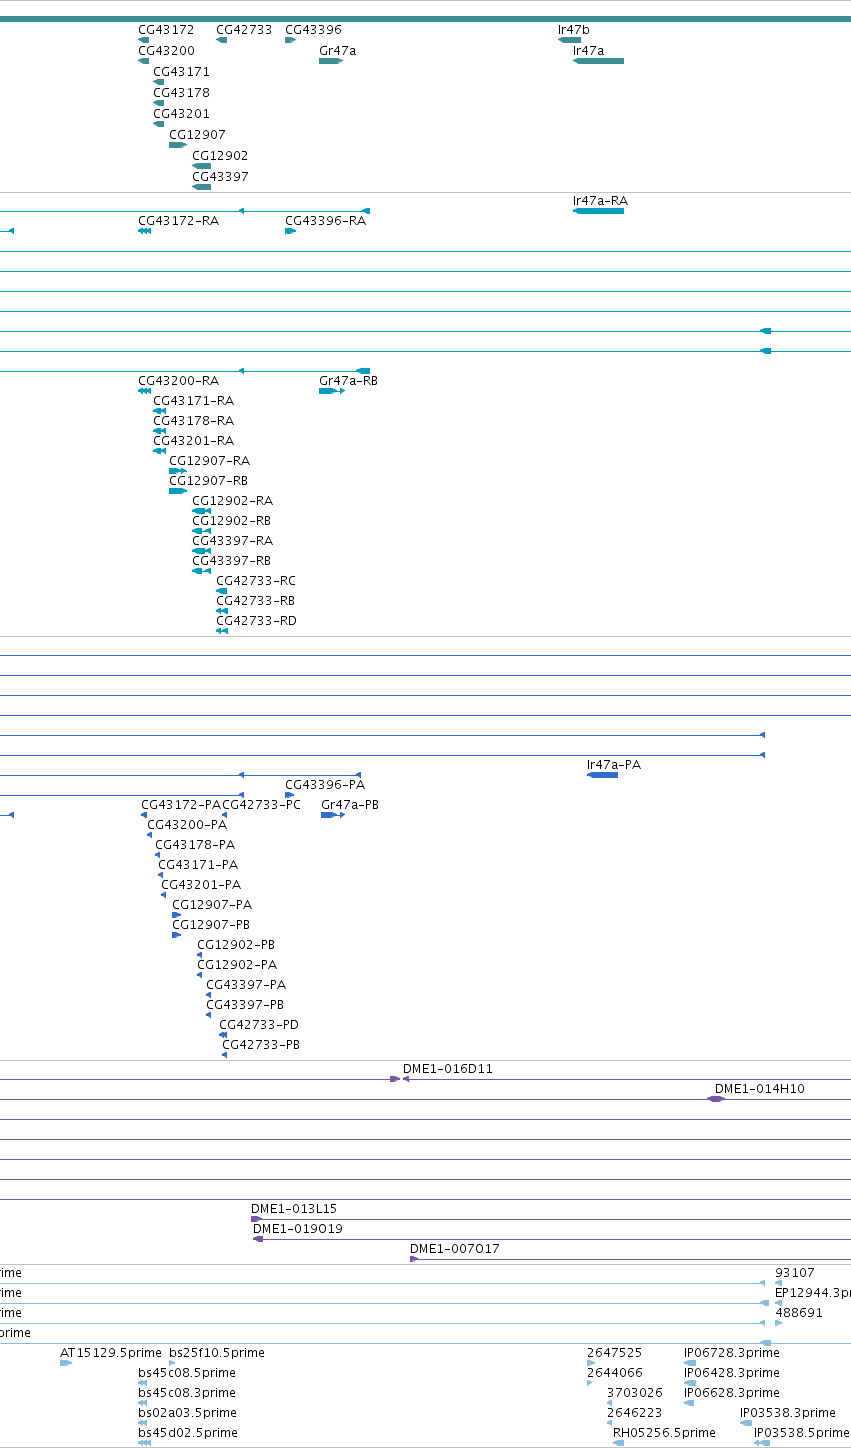Select transcript CG43397-RB

click(x=231, y=561)
